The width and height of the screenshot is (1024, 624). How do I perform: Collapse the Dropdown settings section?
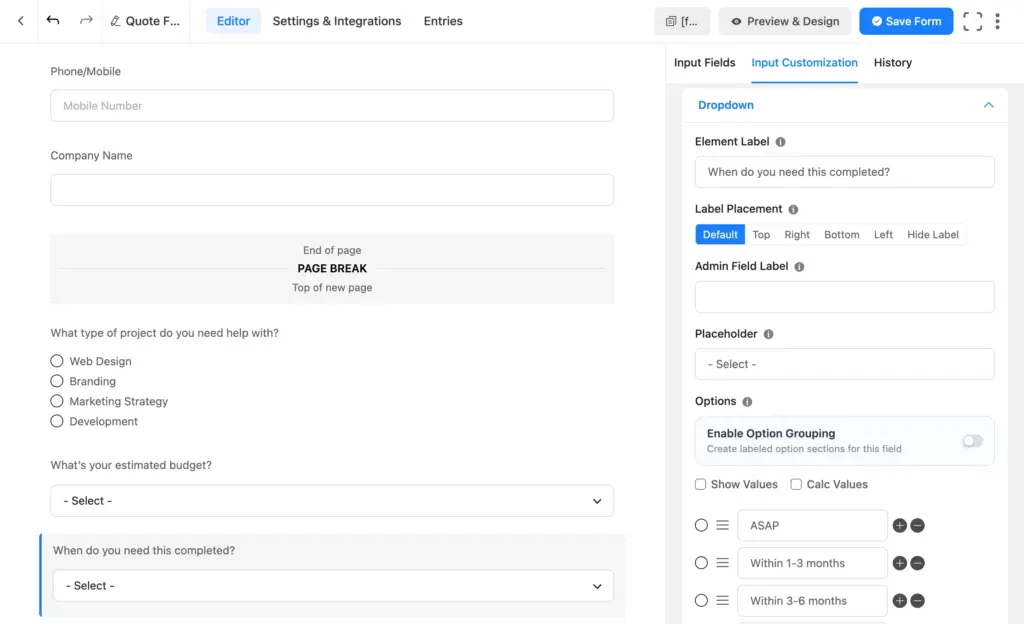989,105
